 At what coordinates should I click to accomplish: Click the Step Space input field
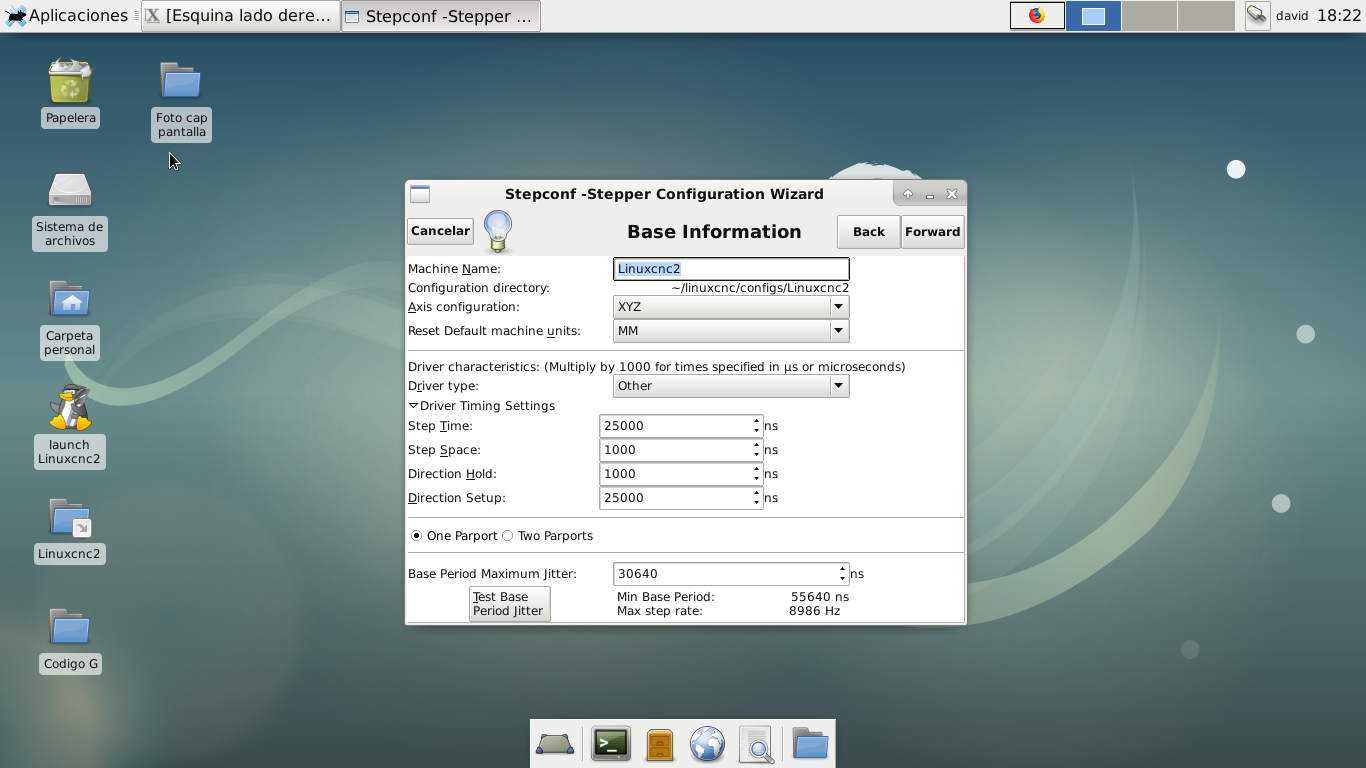click(x=675, y=450)
